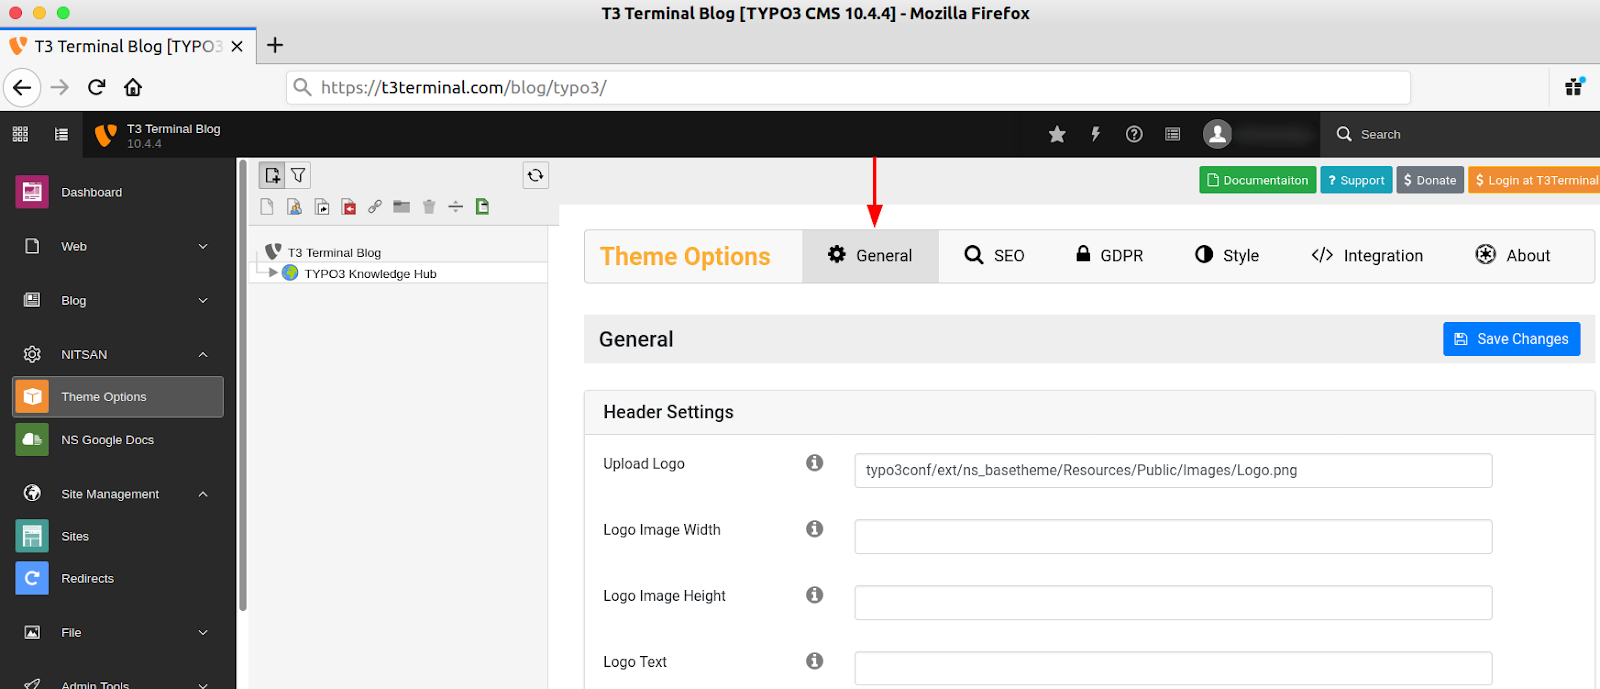The image size is (1600, 689).
Task: Click the info icon beside Logo Image Width
Action: [x=815, y=529]
